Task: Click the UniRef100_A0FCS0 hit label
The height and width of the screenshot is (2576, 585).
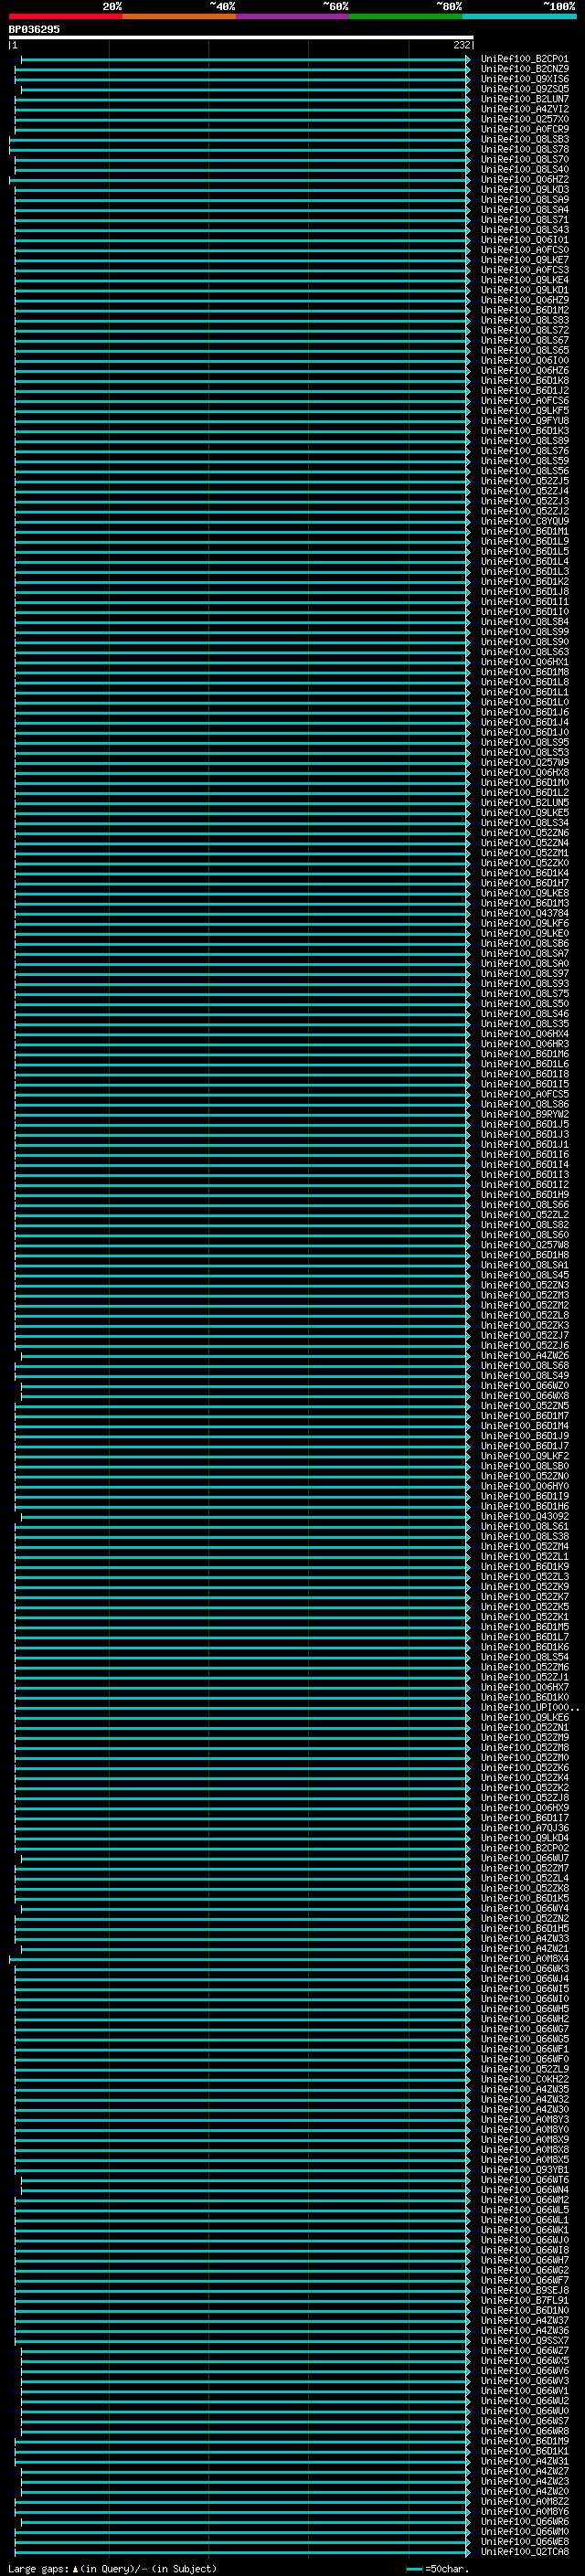Action: click(524, 250)
